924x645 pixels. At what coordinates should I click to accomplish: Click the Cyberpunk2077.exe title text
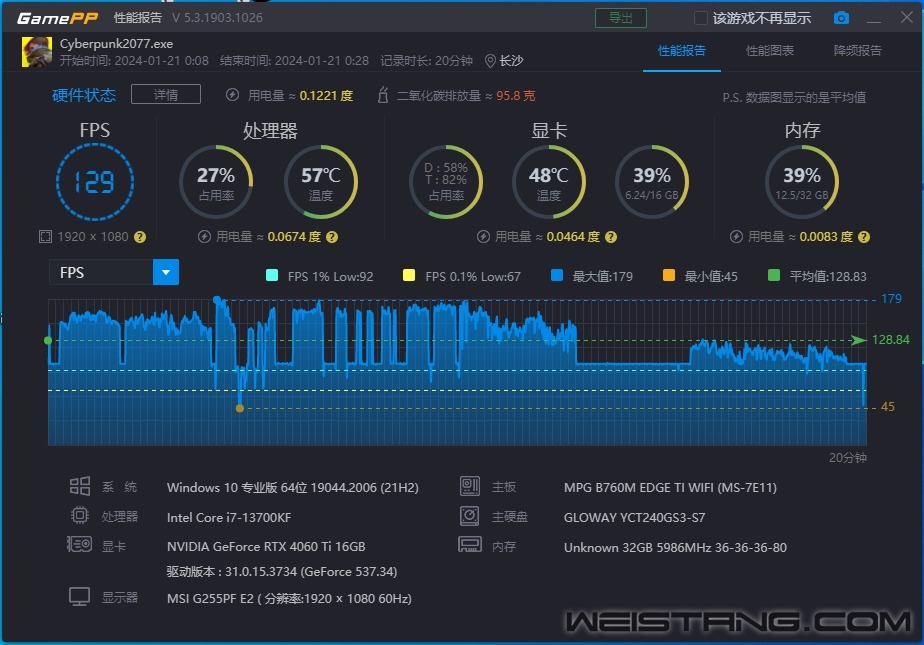click(116, 44)
